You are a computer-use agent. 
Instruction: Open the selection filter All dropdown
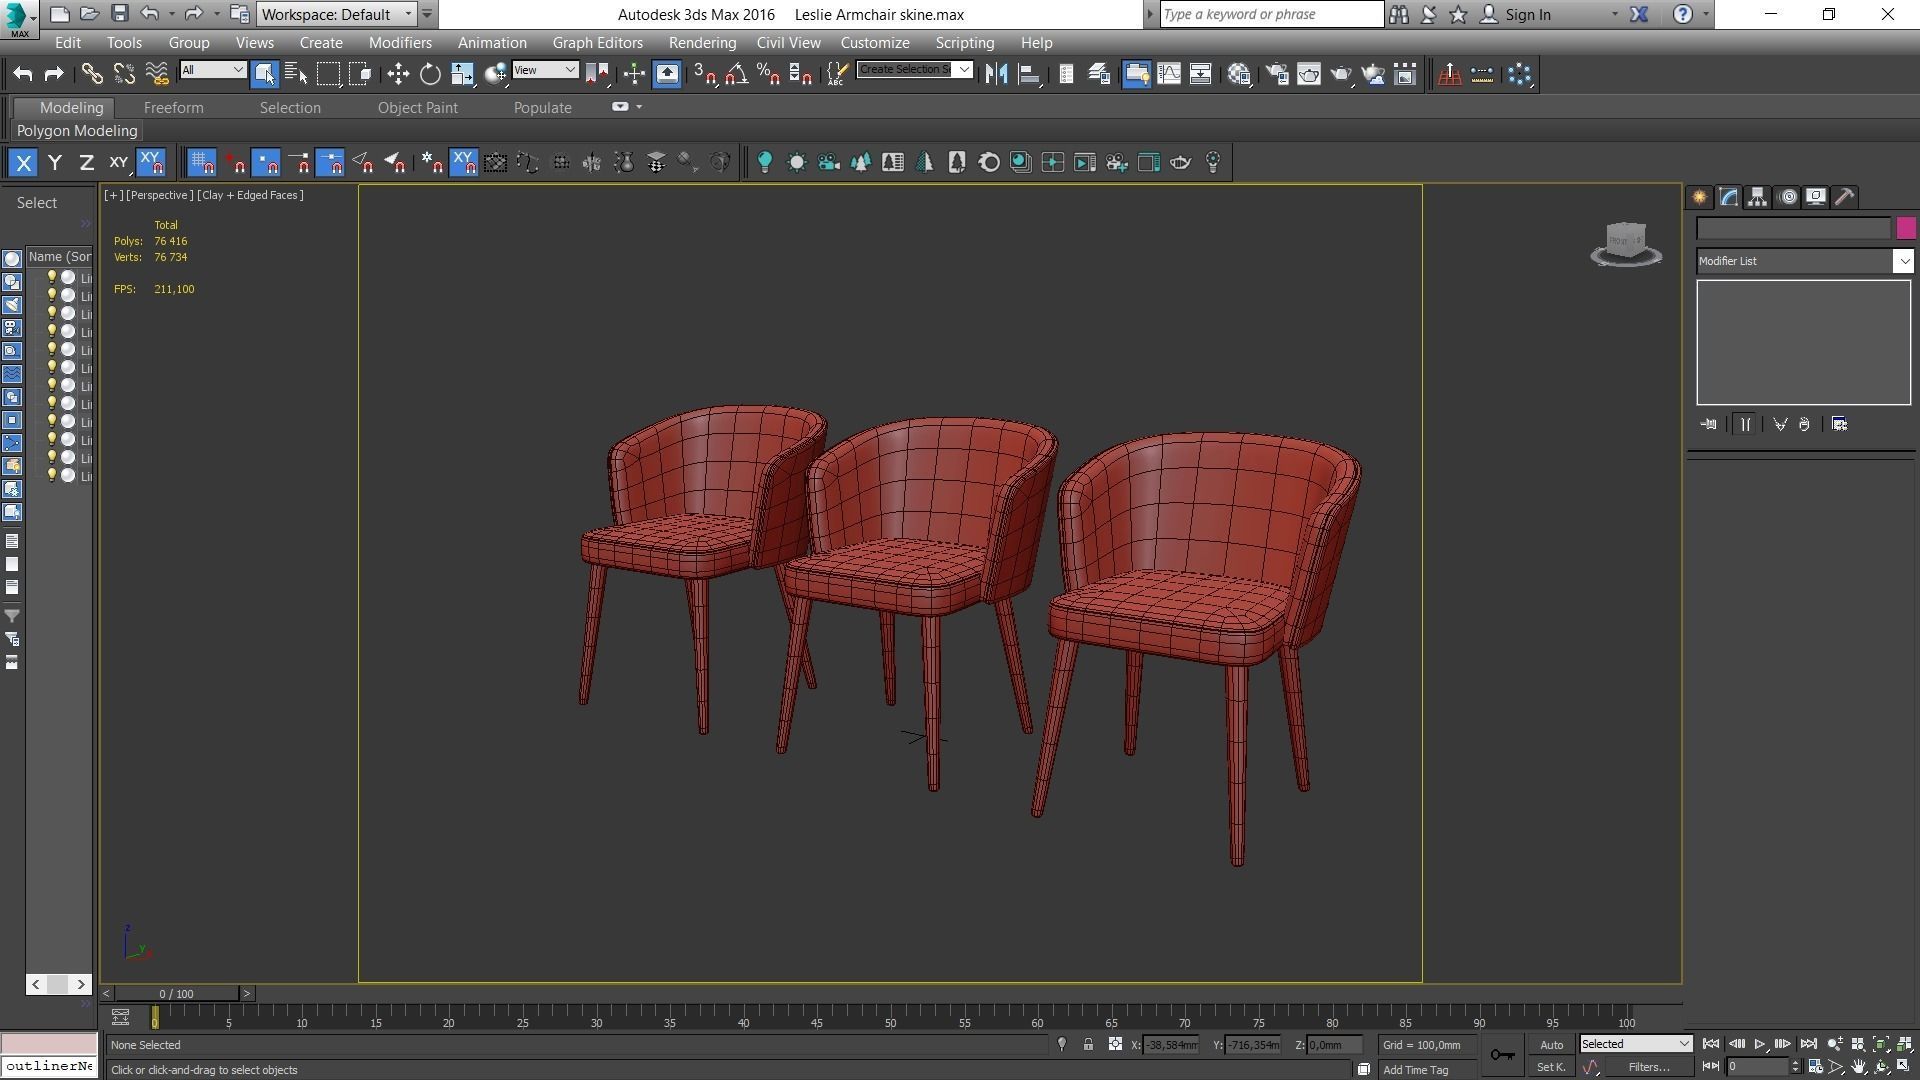tap(213, 69)
